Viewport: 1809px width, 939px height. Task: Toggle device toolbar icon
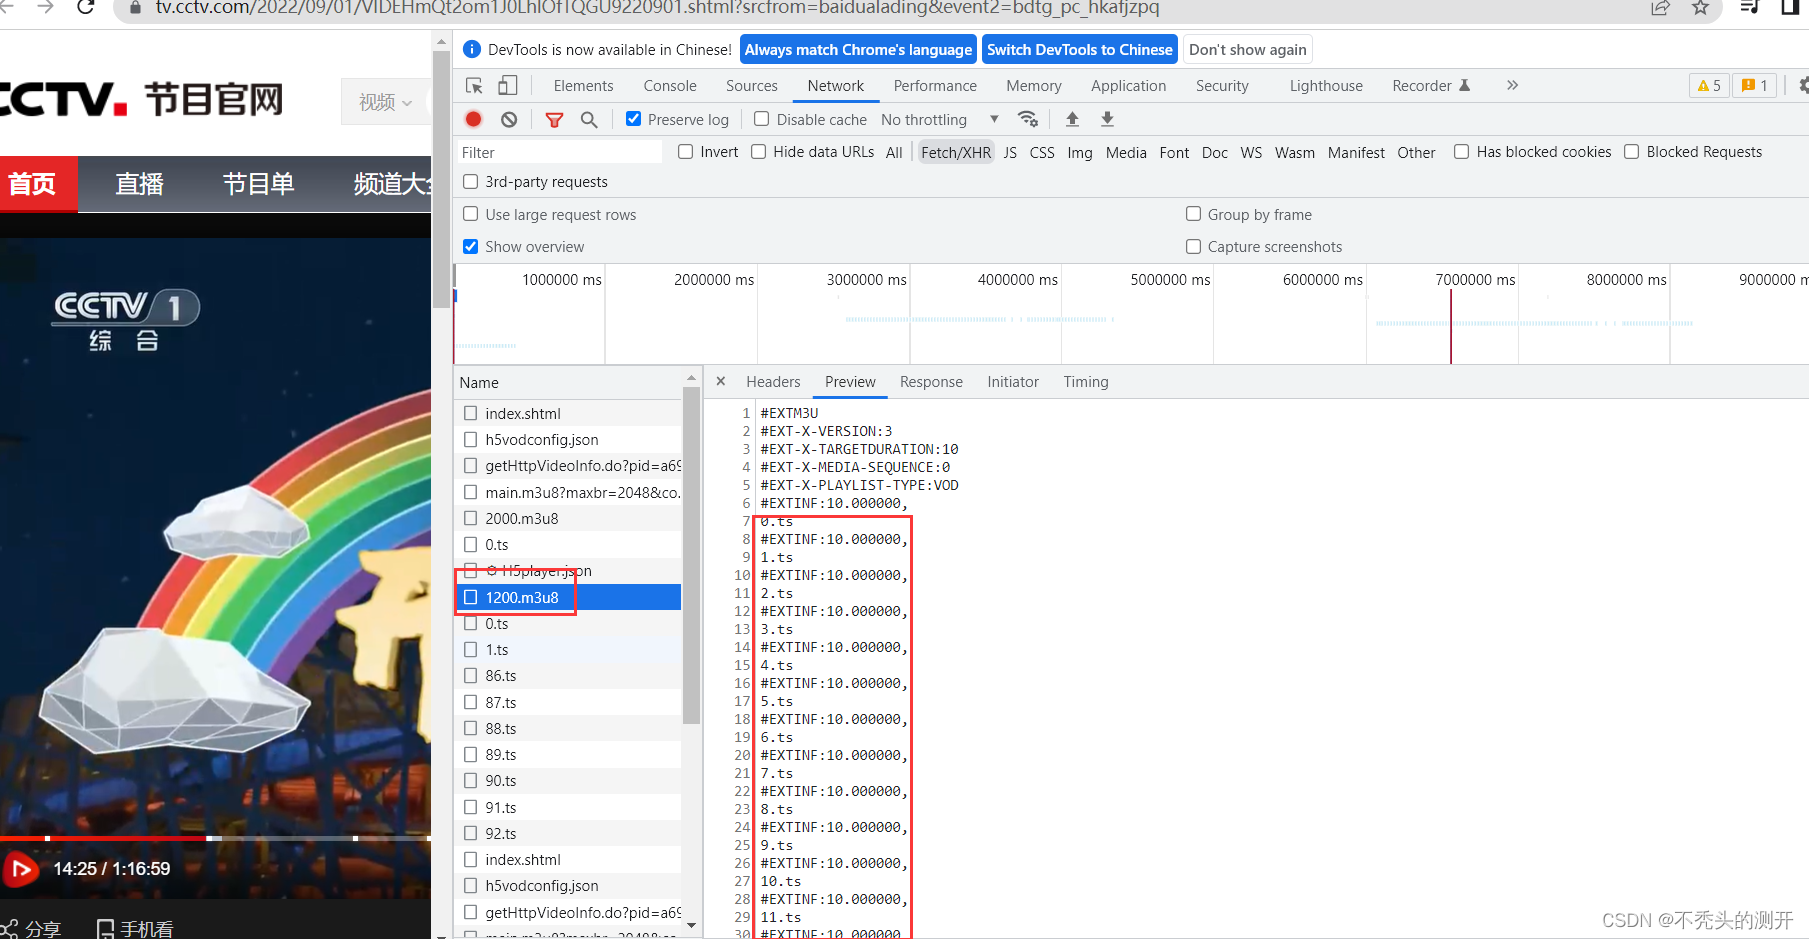(x=507, y=85)
